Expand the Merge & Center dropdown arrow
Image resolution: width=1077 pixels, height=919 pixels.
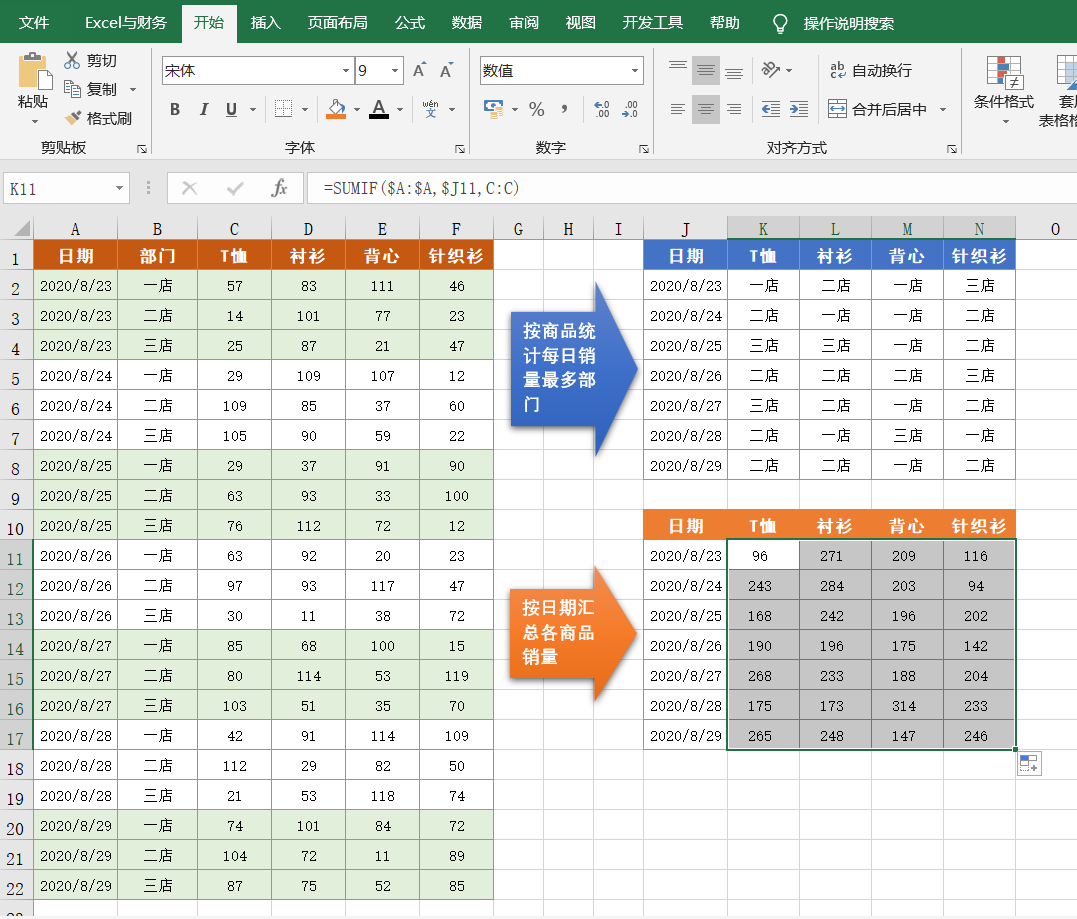coord(943,110)
